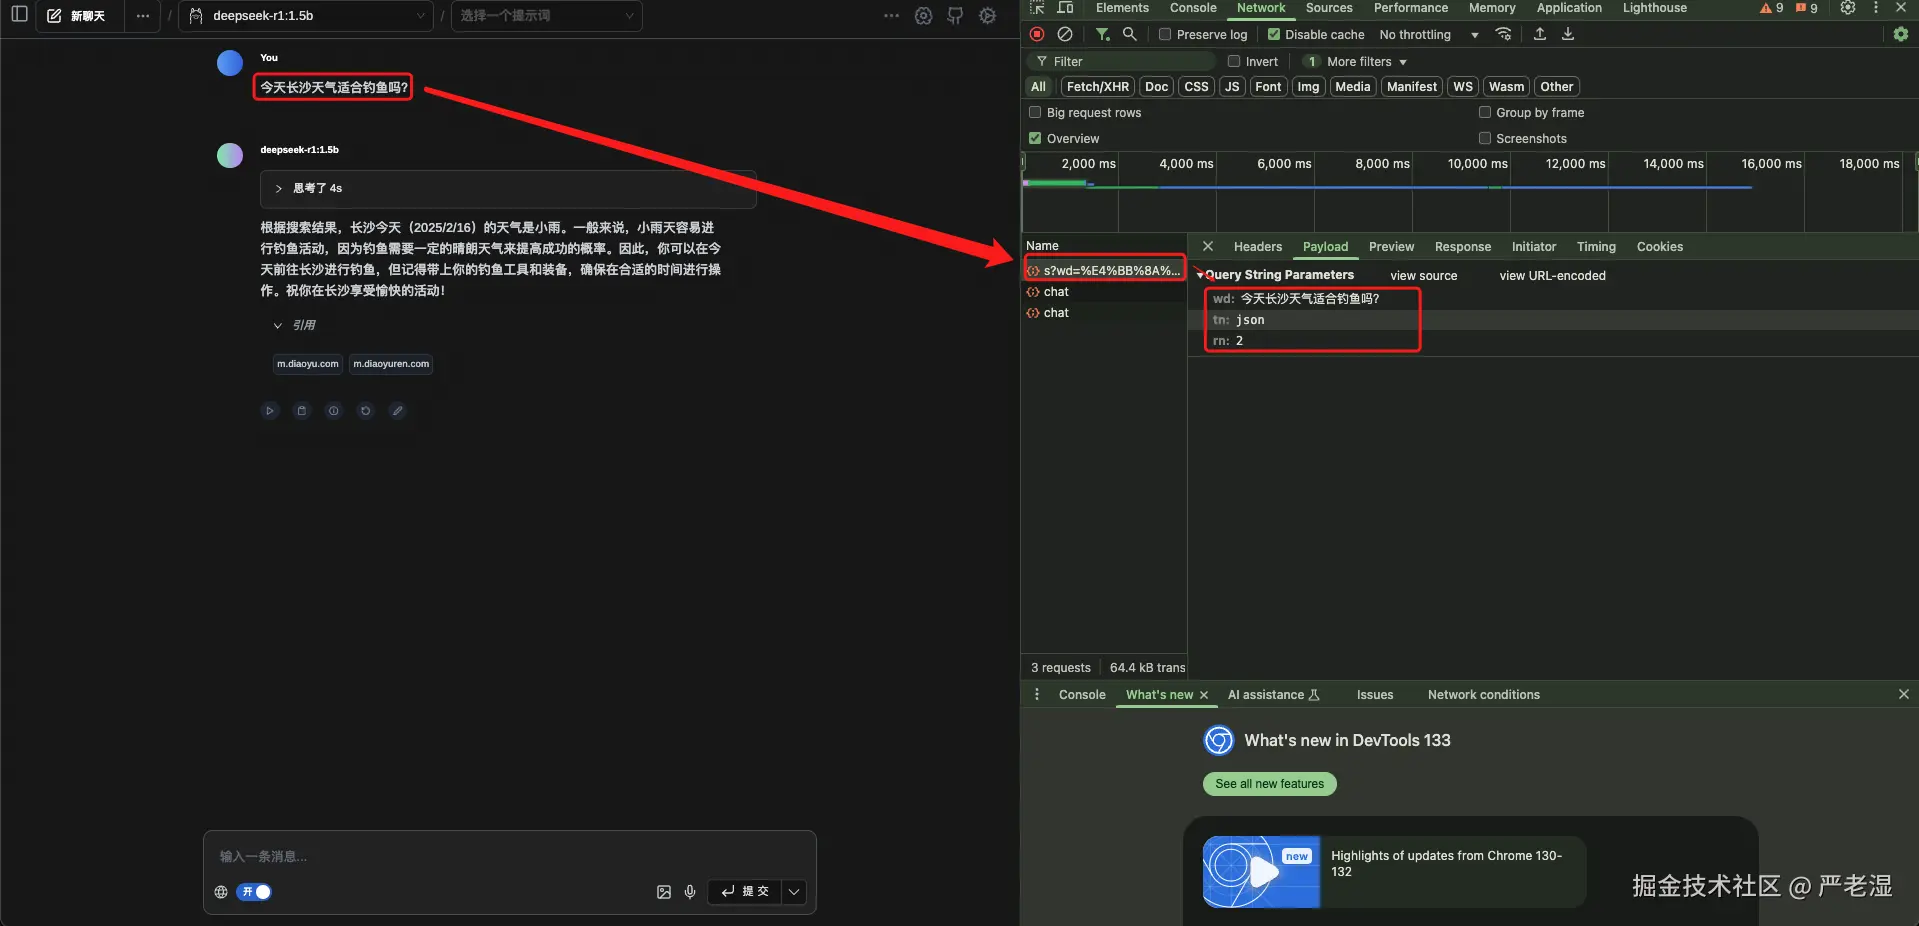Open the green Network settings gear
The image size is (1919, 926).
[x=1901, y=34]
